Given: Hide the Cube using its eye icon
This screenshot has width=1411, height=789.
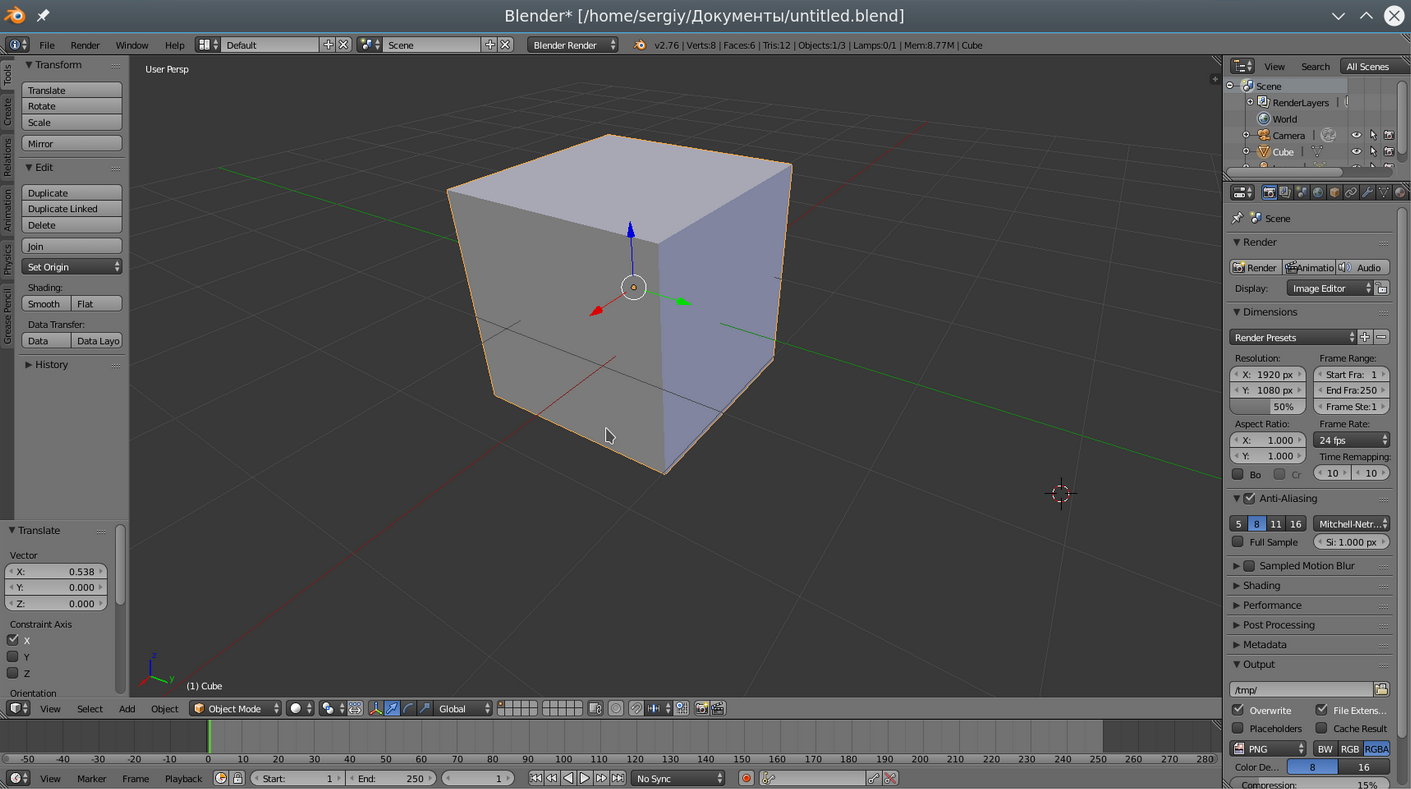Looking at the screenshot, I should click(1356, 152).
